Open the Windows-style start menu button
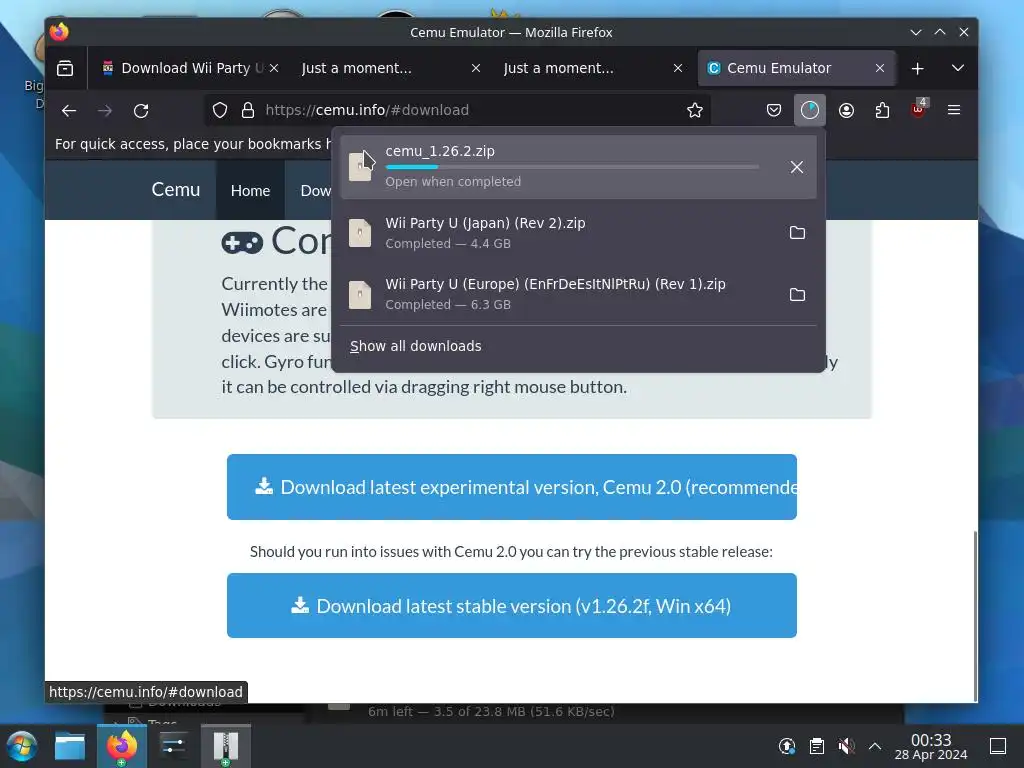The height and width of the screenshot is (768, 1024). 22,746
